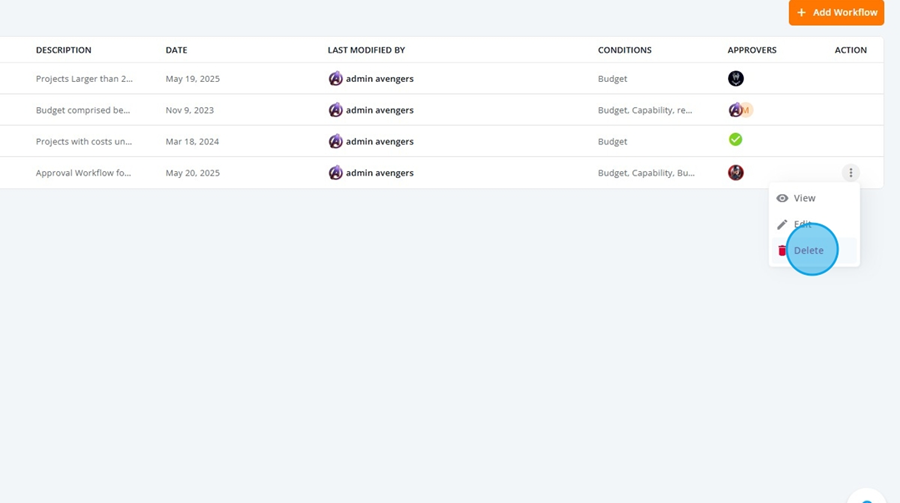Click the 'Budget comprised be...' description
This screenshot has width=900, height=503.
(83, 110)
